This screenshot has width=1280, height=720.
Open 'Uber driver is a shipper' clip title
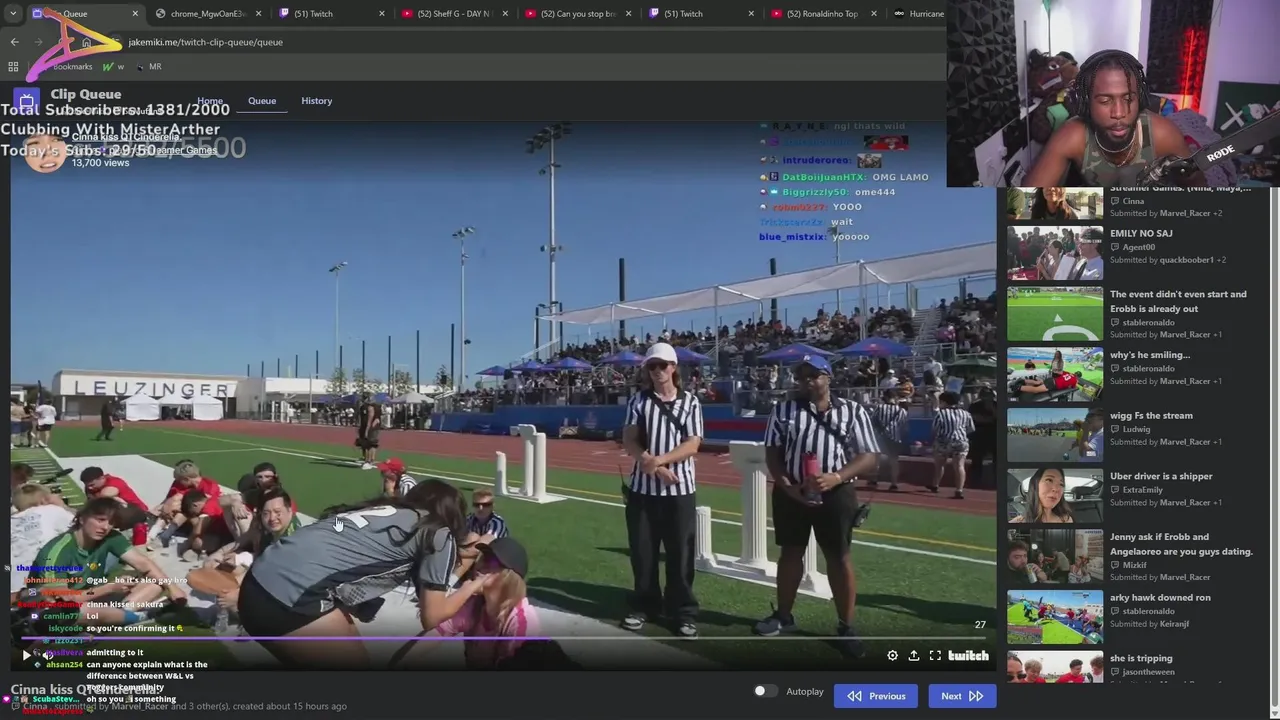[x=1161, y=477]
